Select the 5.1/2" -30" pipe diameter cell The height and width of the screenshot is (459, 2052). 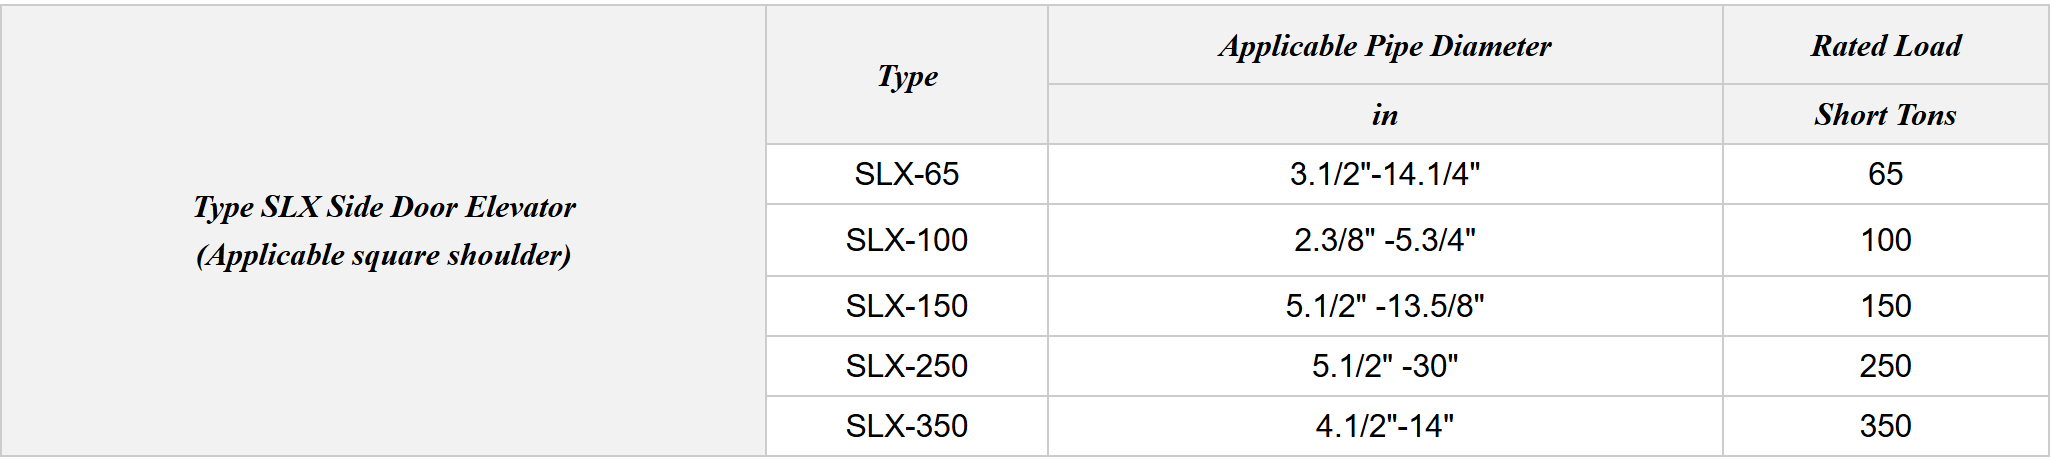pyautogui.click(x=1384, y=366)
